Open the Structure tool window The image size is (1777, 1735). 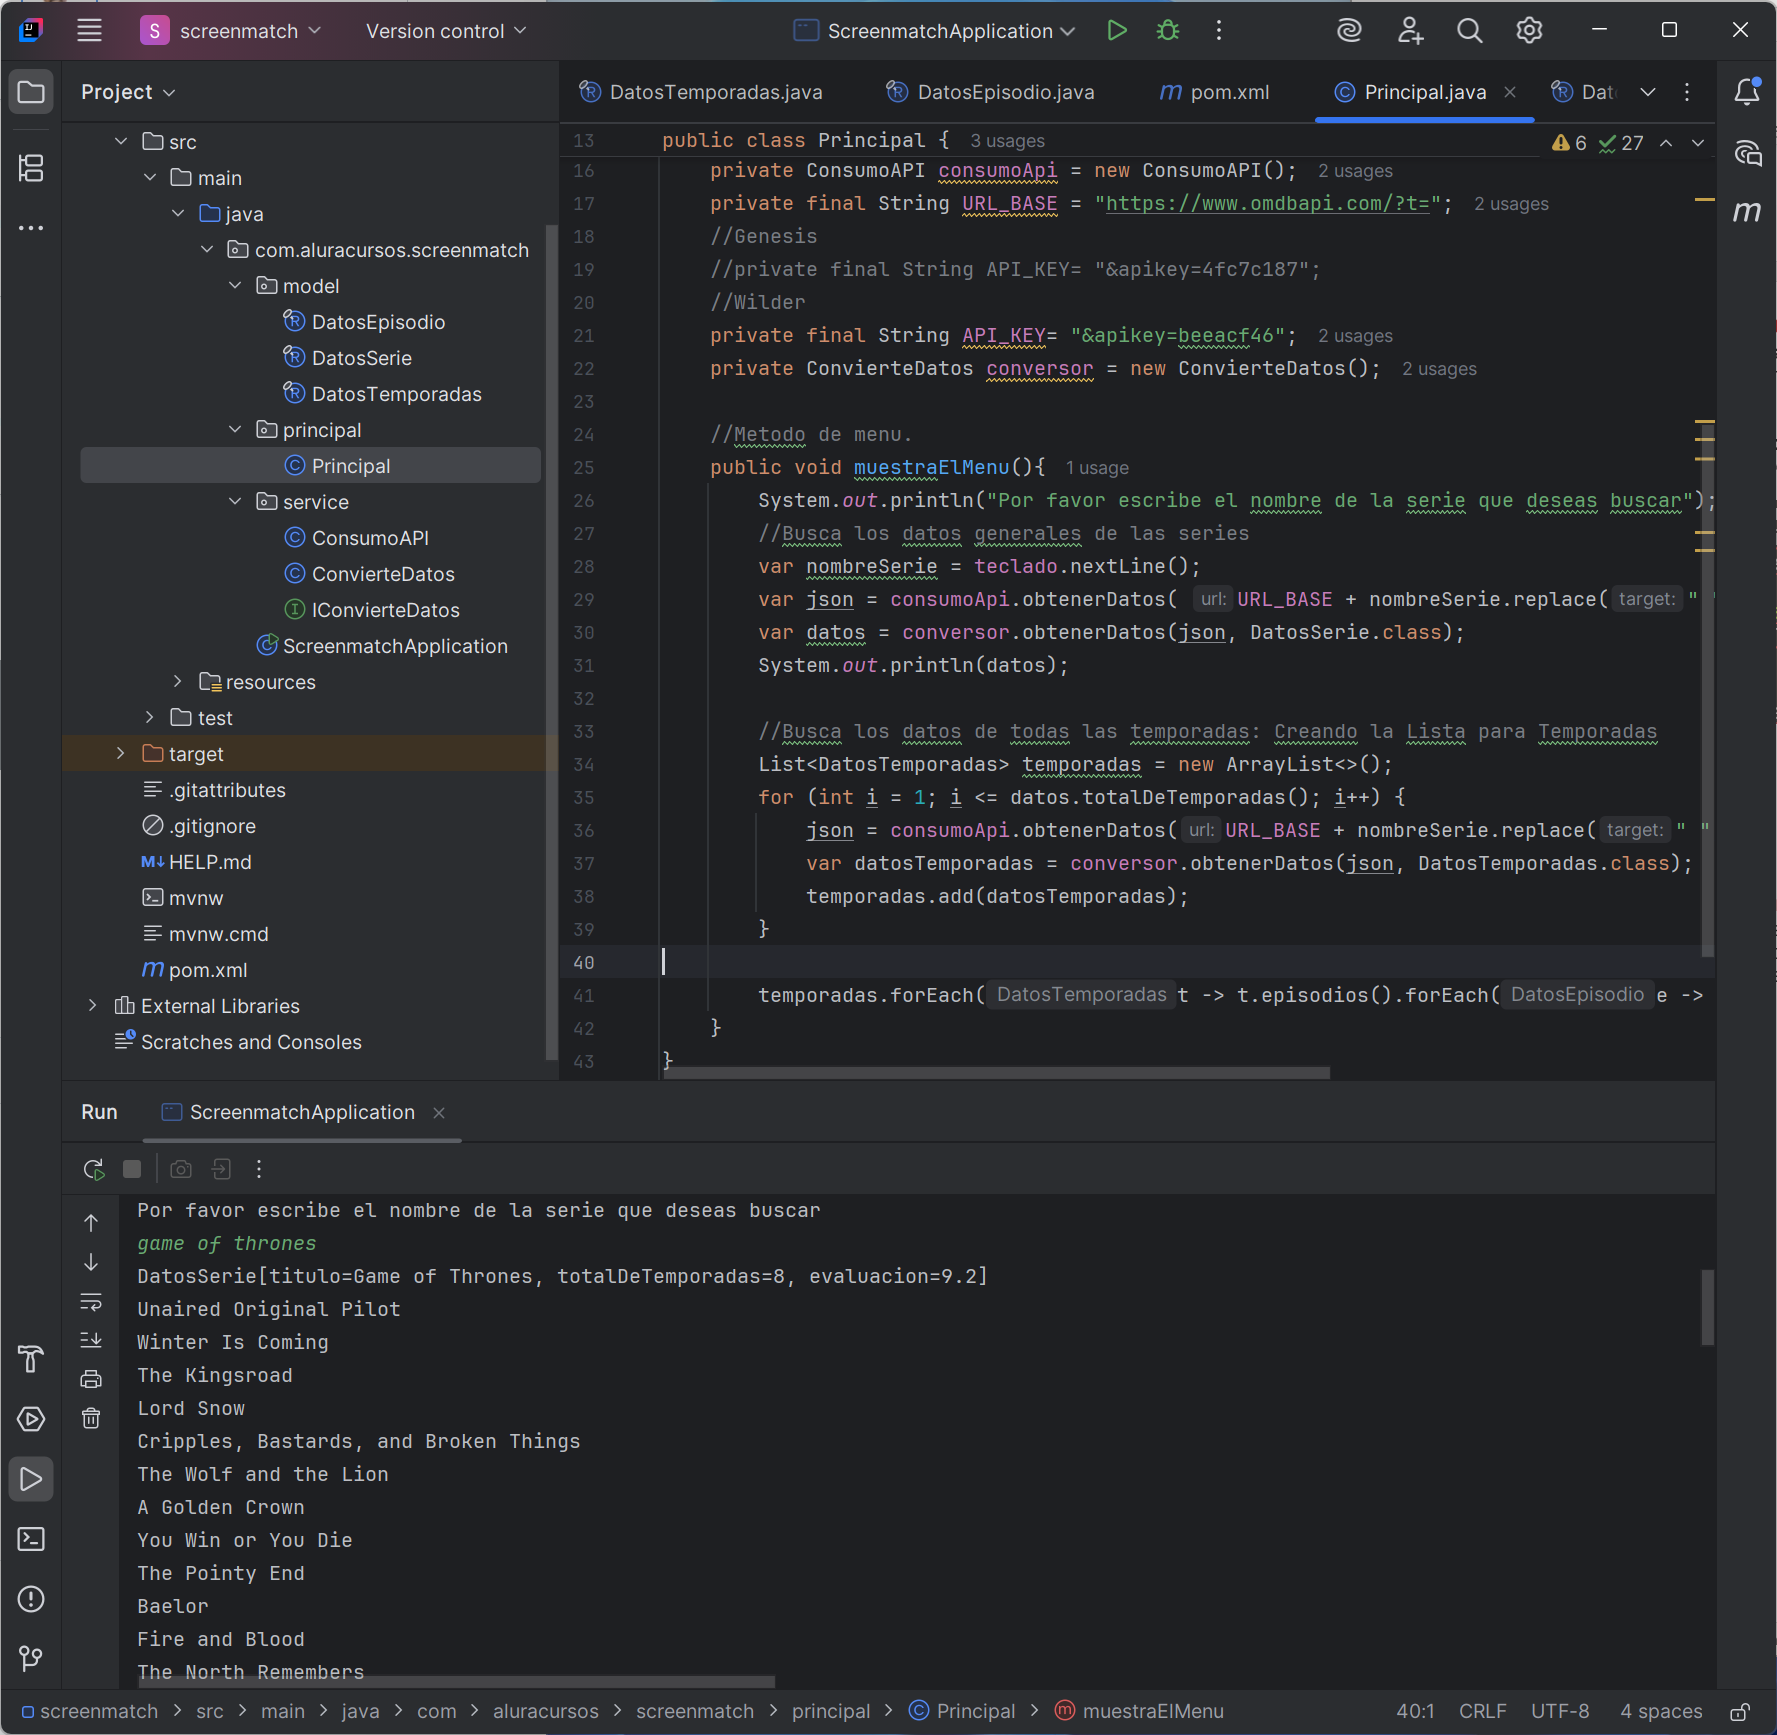pos(31,168)
